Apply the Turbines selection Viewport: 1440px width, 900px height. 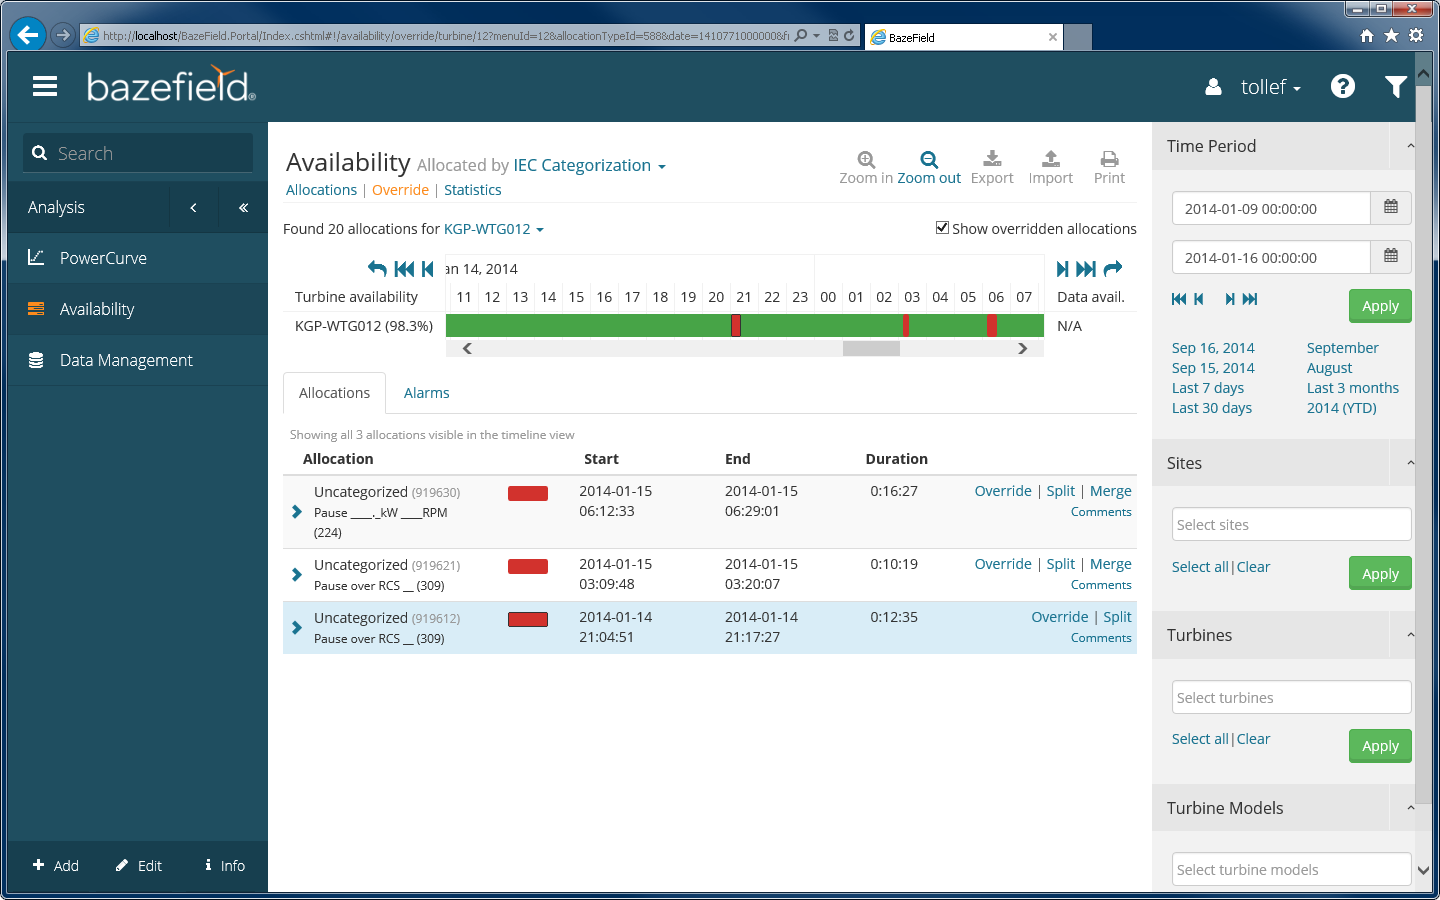click(x=1380, y=746)
